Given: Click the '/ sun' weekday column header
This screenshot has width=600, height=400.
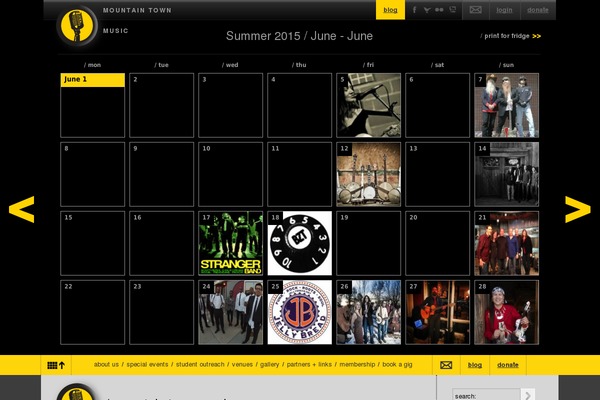Looking at the screenshot, I should pos(507,65).
